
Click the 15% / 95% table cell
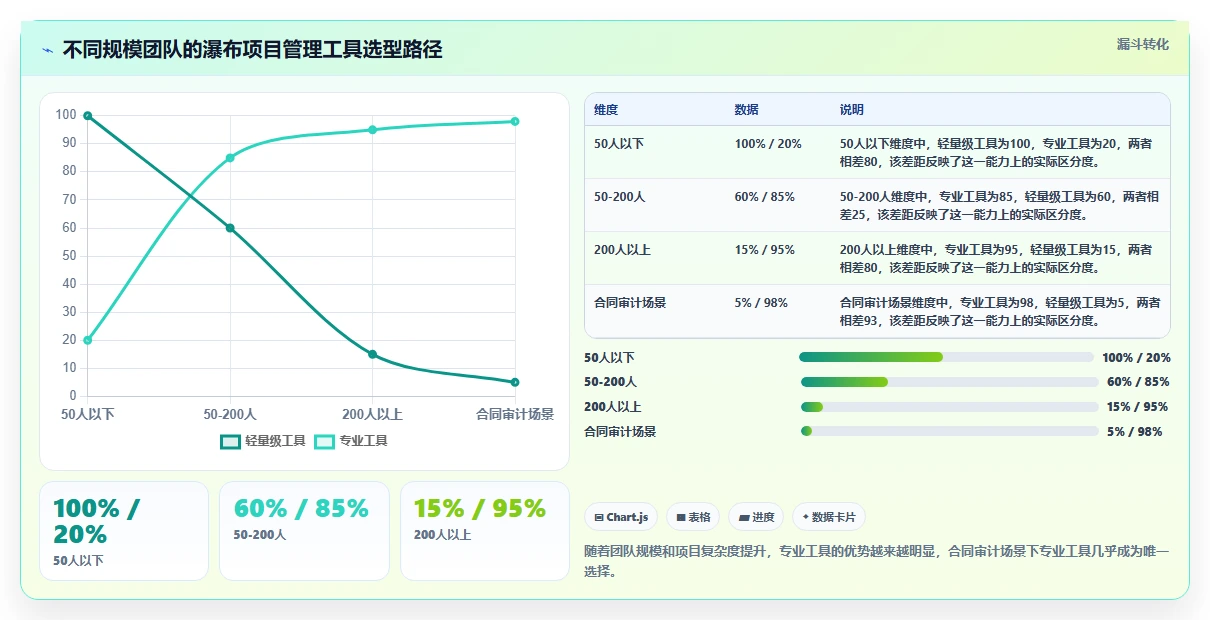click(765, 250)
